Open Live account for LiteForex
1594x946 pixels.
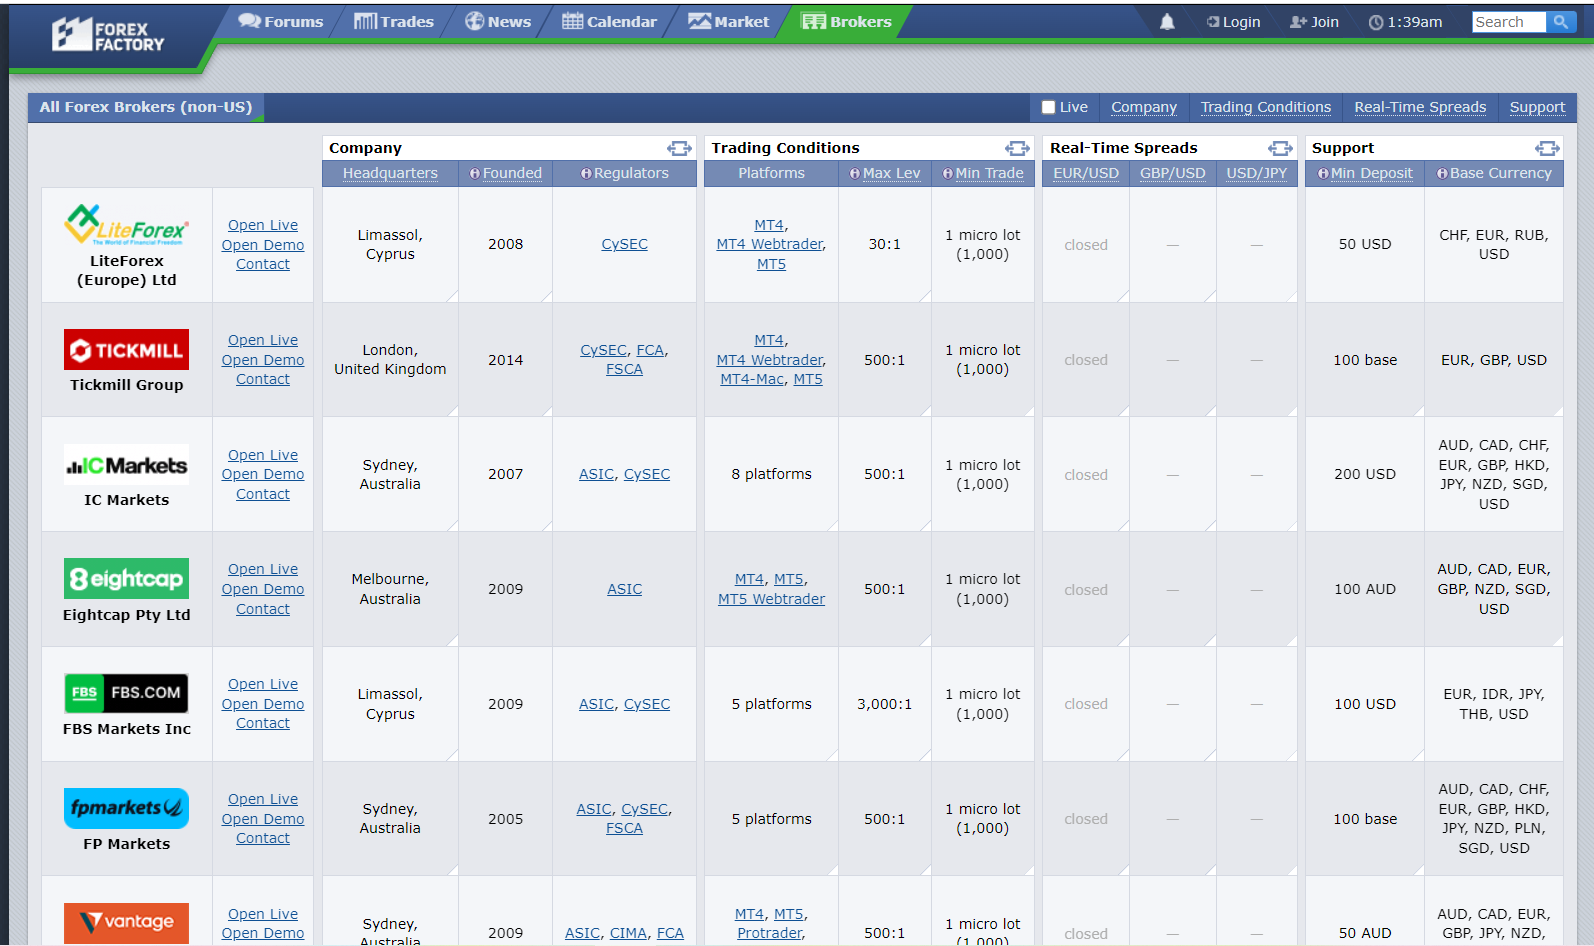click(x=263, y=225)
